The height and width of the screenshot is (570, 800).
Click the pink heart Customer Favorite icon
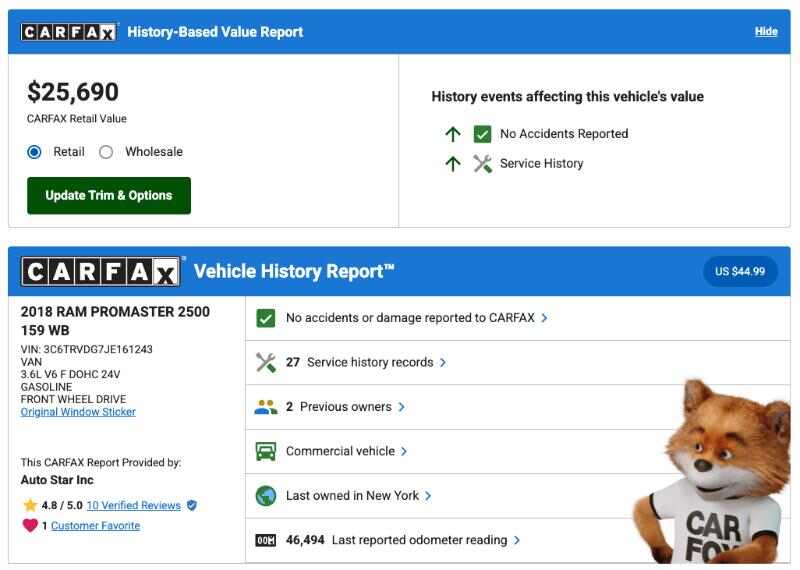pos(30,526)
